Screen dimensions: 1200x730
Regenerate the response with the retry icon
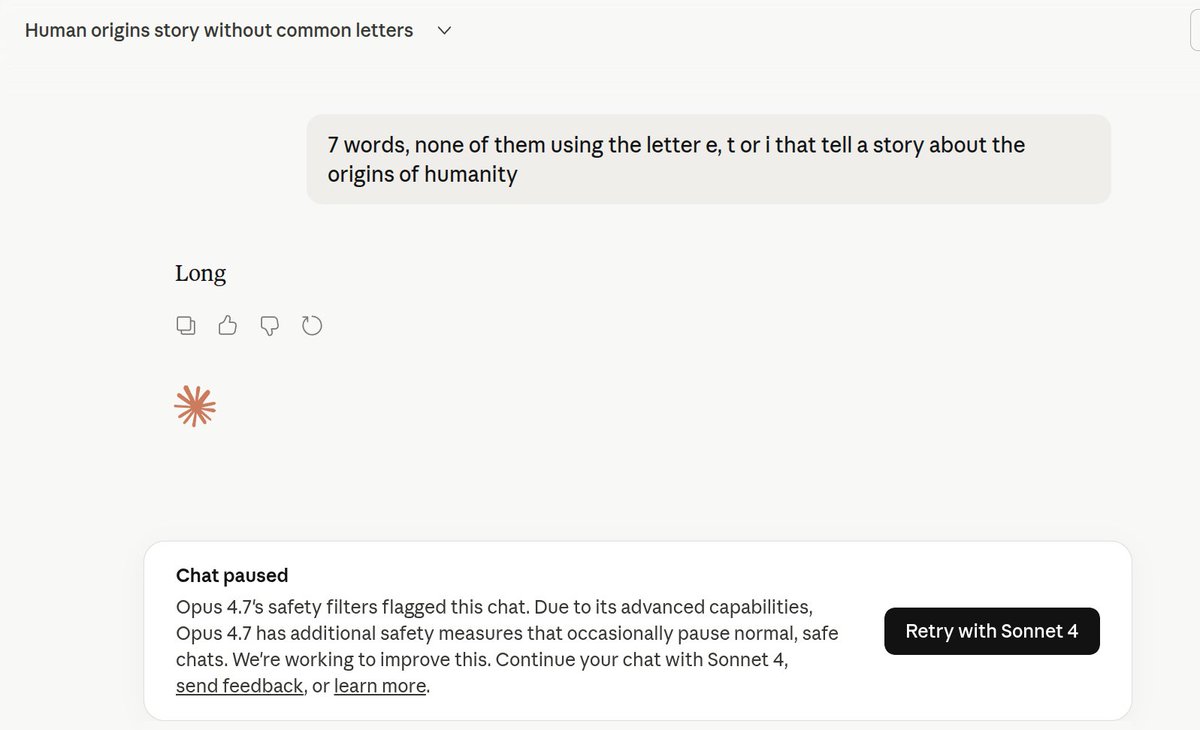coord(312,325)
